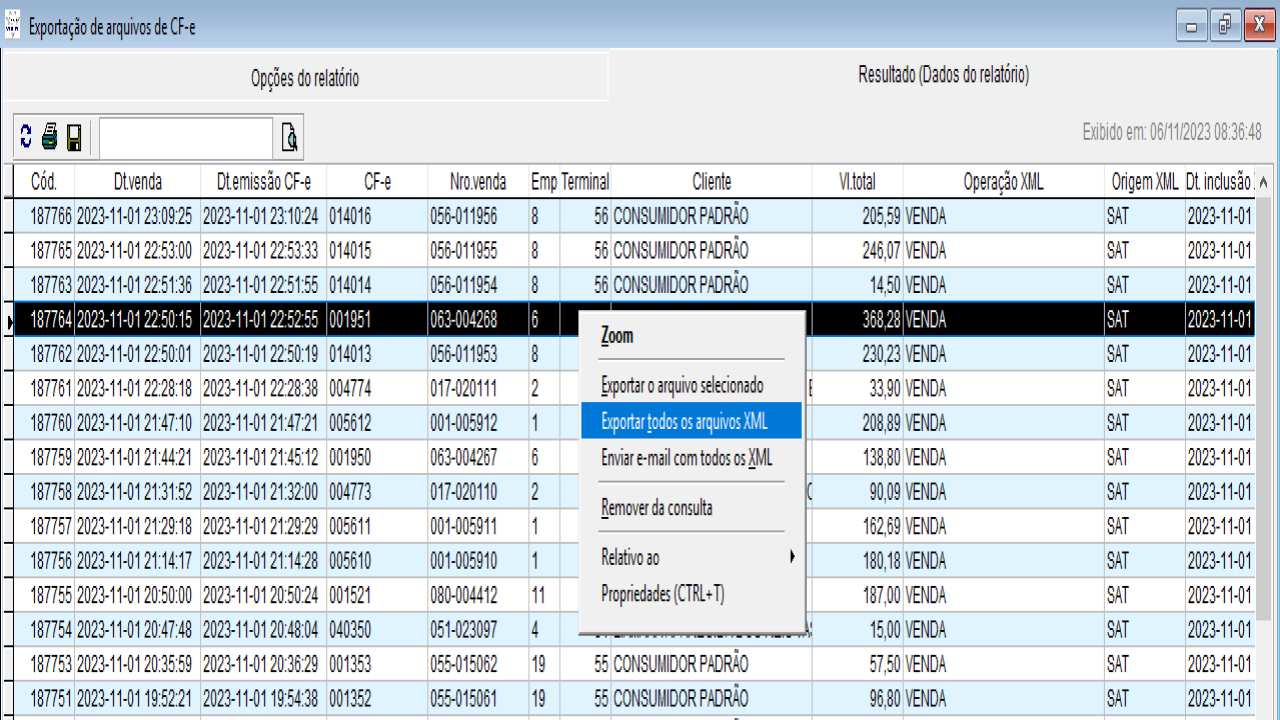Switch to 'Opções do relatório' tab
Image resolution: width=1280 pixels, height=720 pixels.
tap(305, 79)
